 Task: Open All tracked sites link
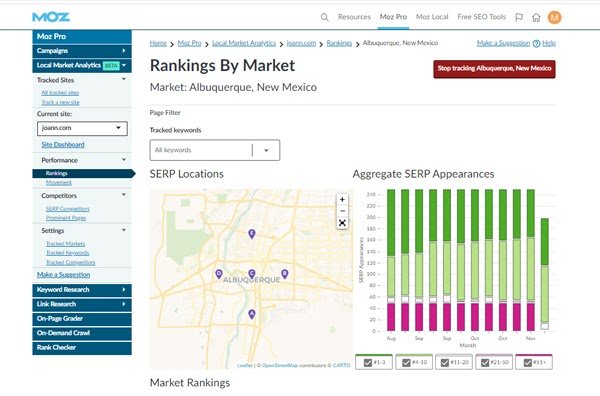tap(60, 93)
